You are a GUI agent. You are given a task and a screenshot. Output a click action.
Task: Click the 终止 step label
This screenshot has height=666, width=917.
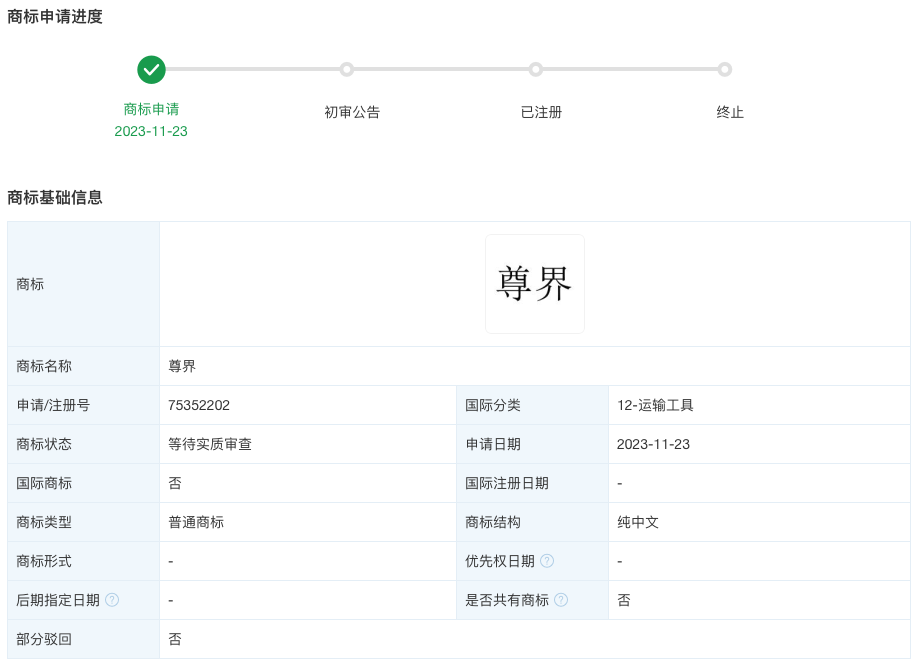730,112
